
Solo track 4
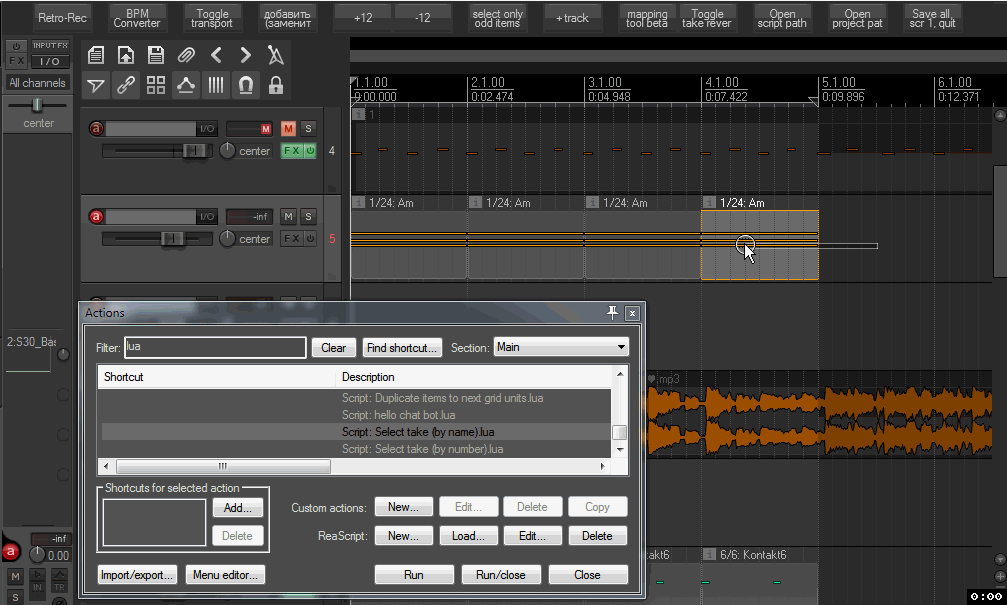[x=308, y=128]
